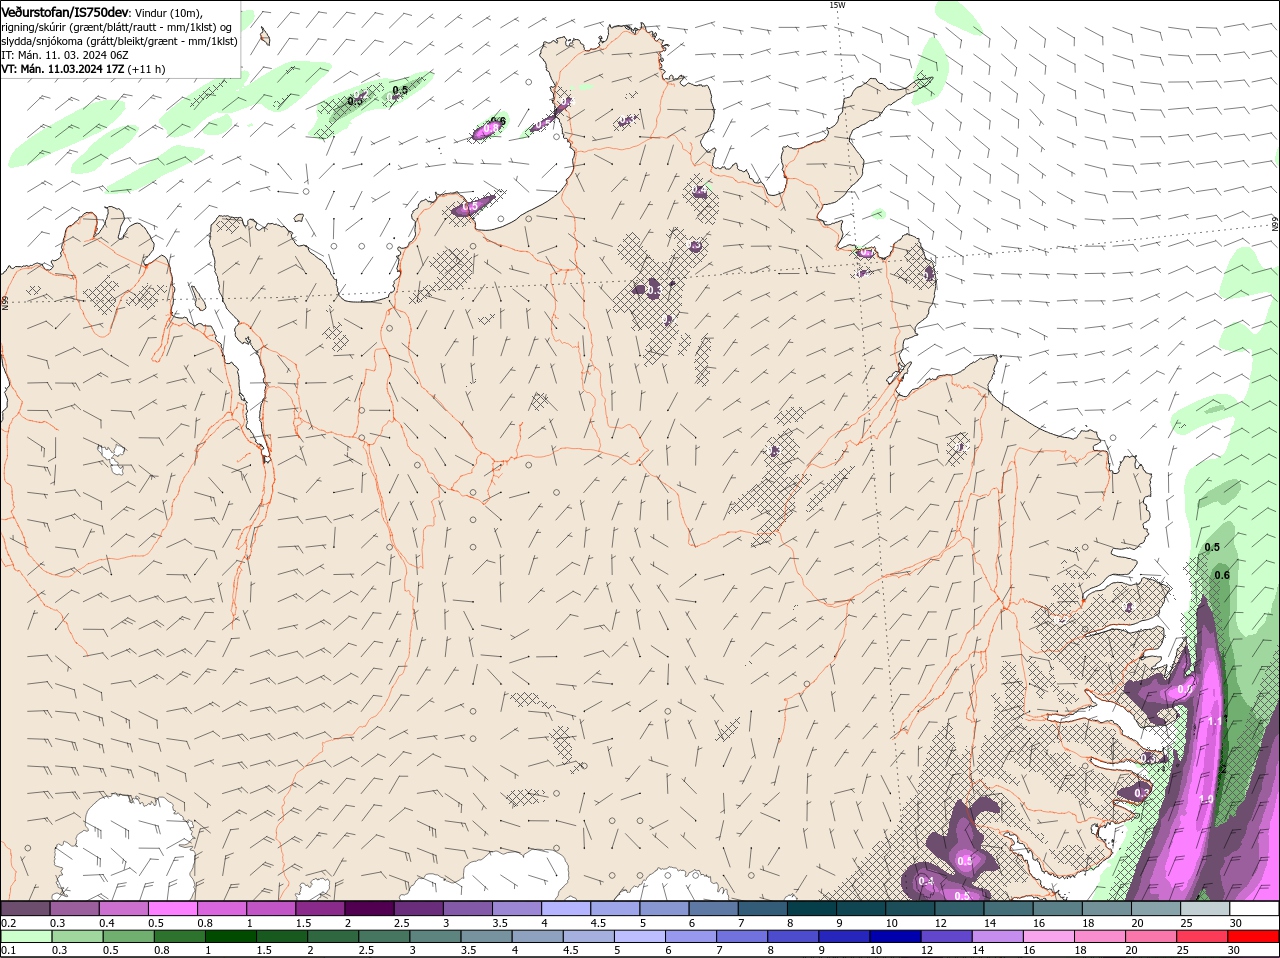Pick the bright red swatch ending lower scale
Screen dimensions: 1280x958
pos(1252,936)
